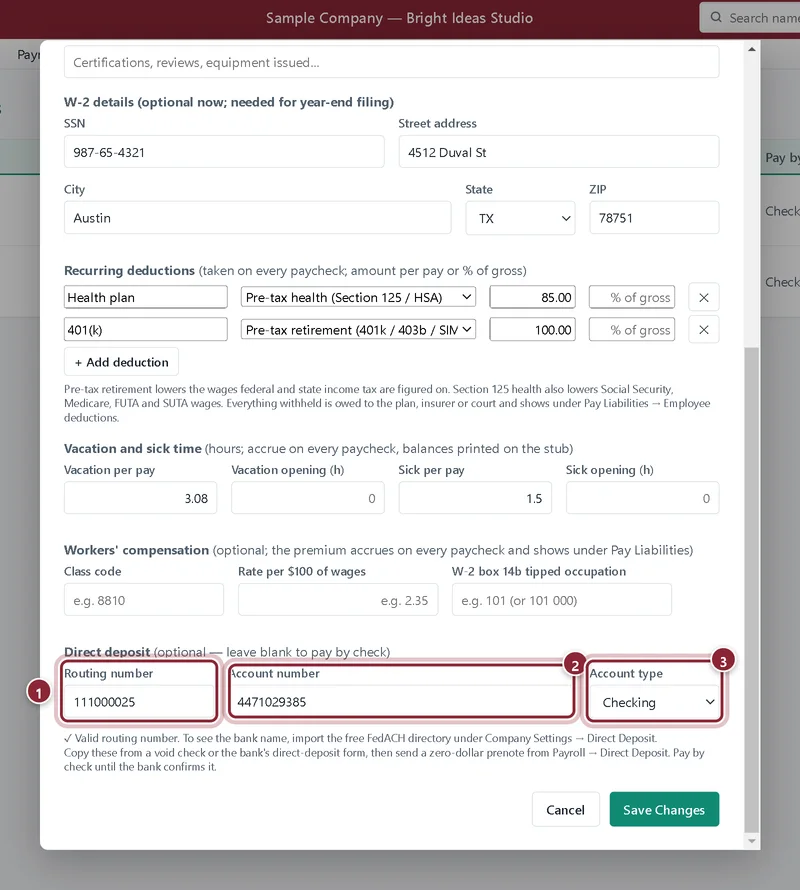Click Health plan % of gross field
This screenshot has width=800, height=890.
point(632,297)
